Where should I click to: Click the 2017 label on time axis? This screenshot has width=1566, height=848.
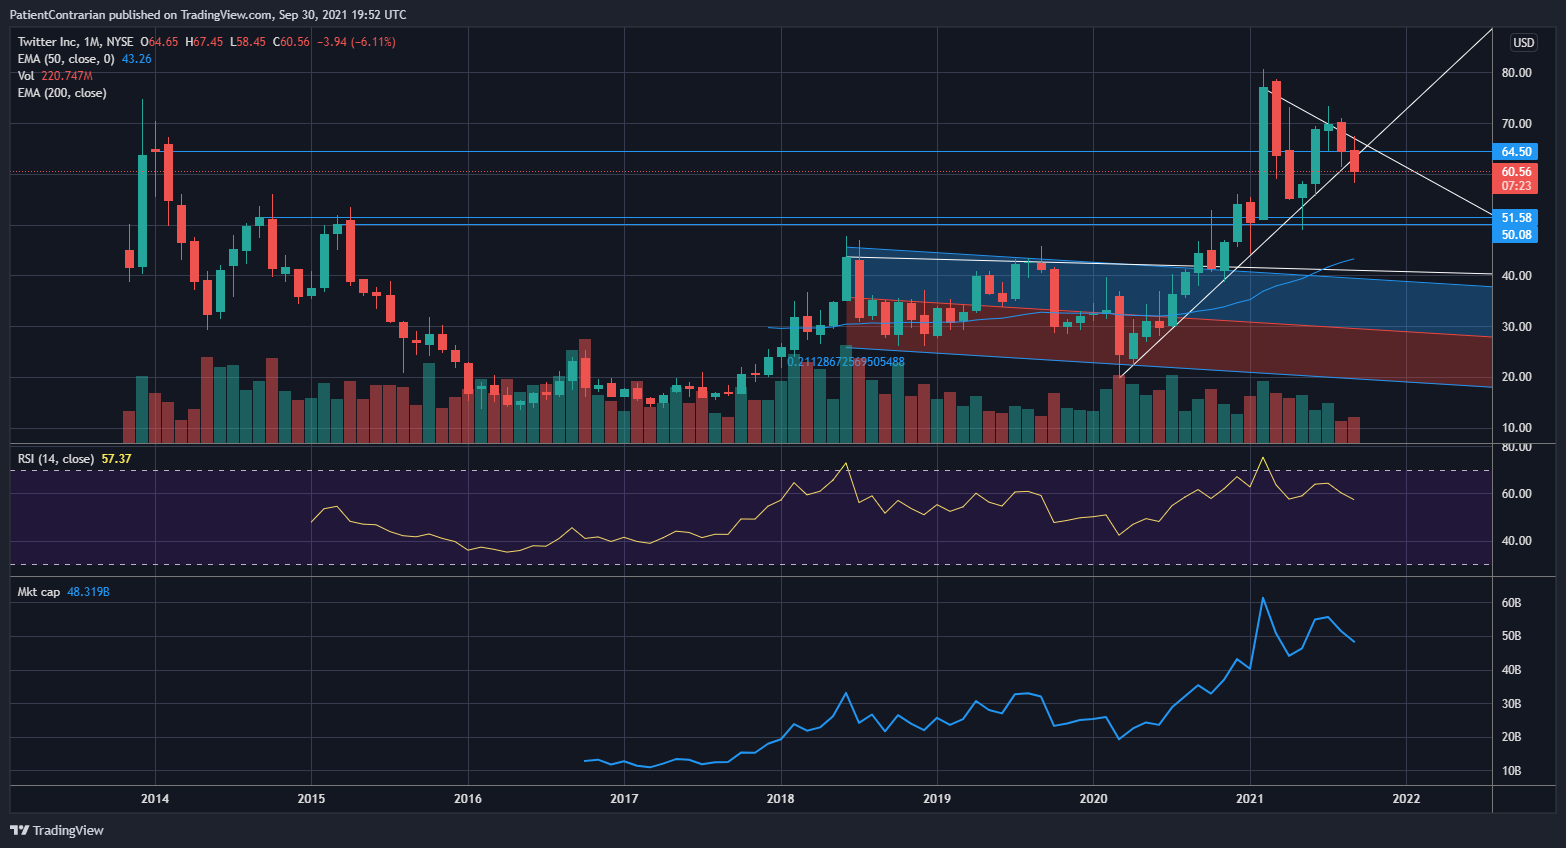coord(624,798)
